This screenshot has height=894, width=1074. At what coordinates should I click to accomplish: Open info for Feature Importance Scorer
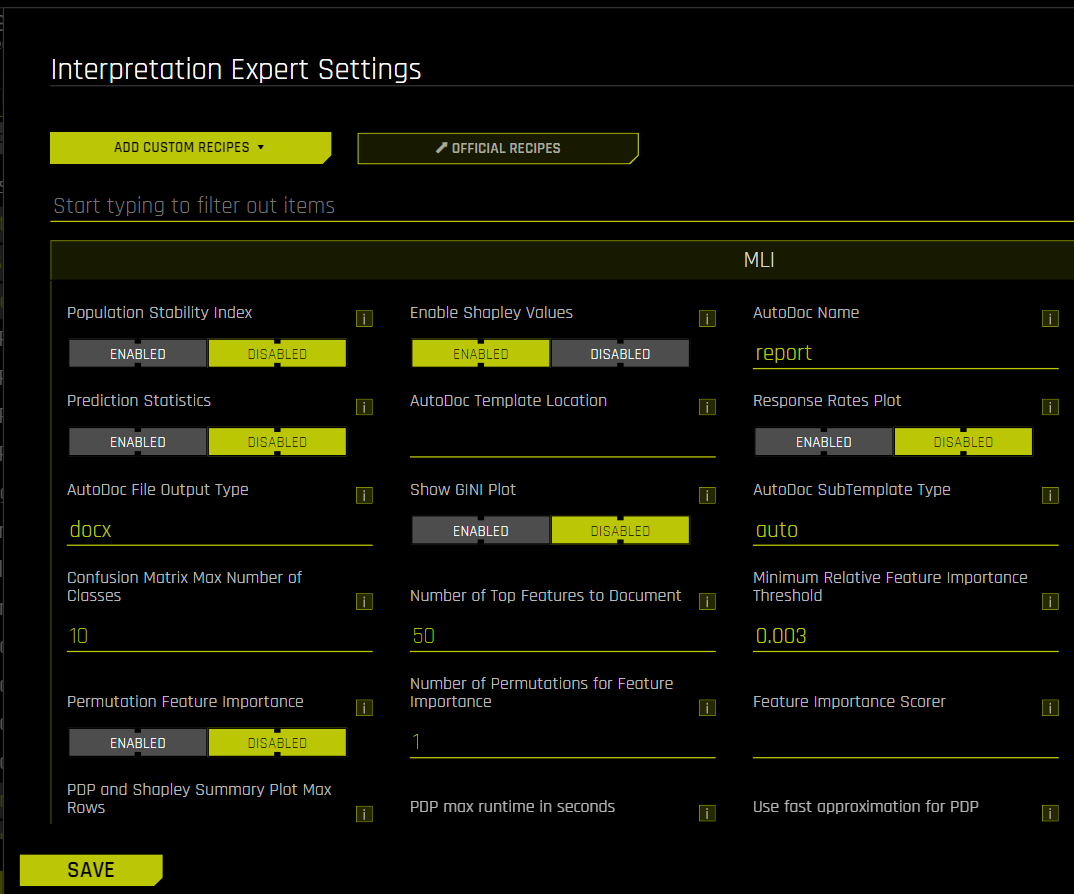tap(1050, 707)
